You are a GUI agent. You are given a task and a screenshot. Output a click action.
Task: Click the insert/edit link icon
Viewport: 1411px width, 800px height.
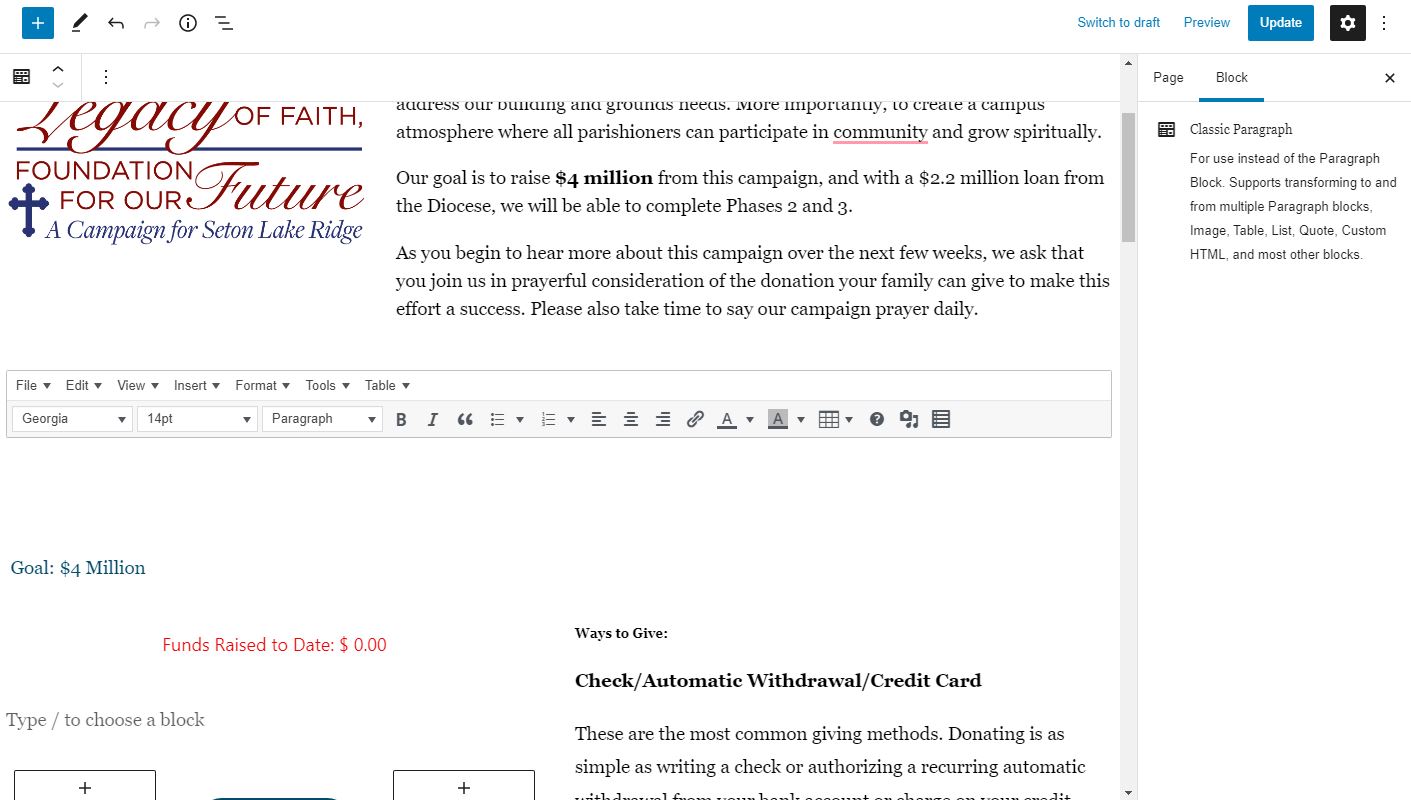(x=695, y=420)
